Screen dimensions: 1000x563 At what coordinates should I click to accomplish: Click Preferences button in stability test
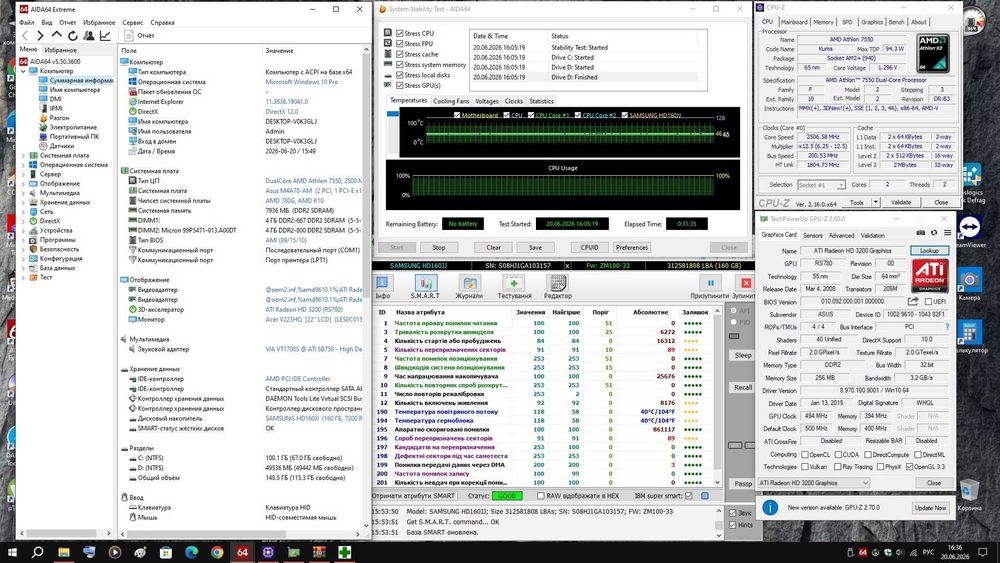[x=631, y=247]
